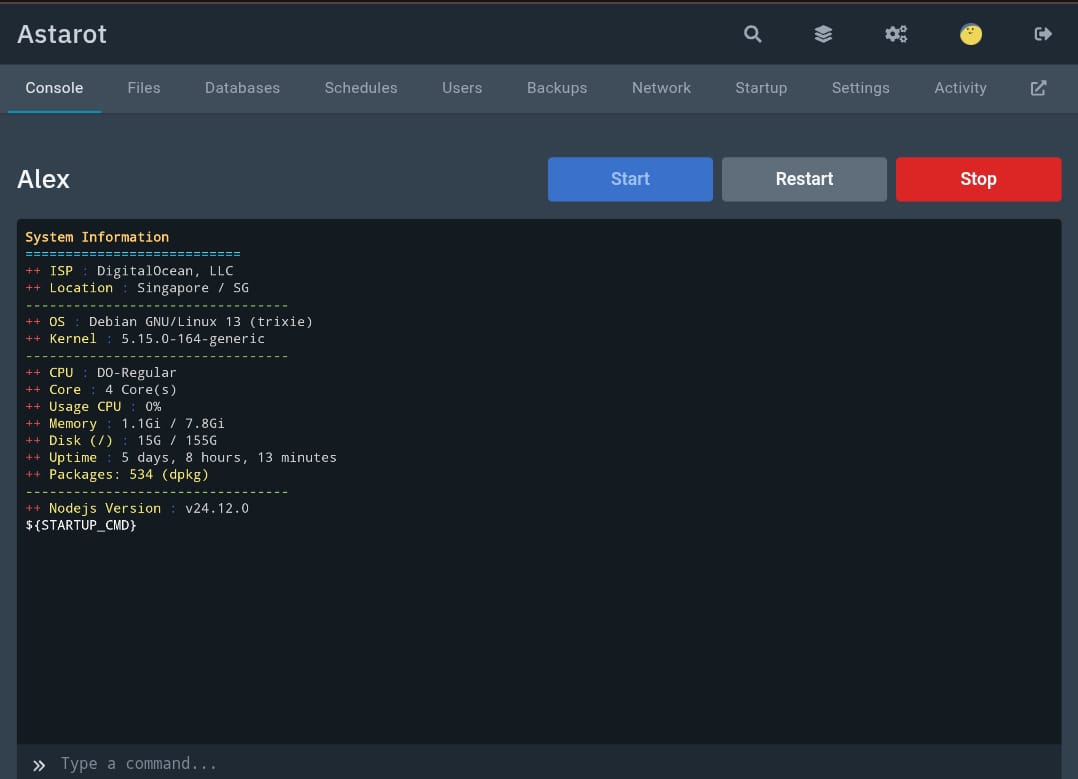The height and width of the screenshot is (779, 1078).
Task: Click the double chevron command prompt icon
Action: [39, 765]
